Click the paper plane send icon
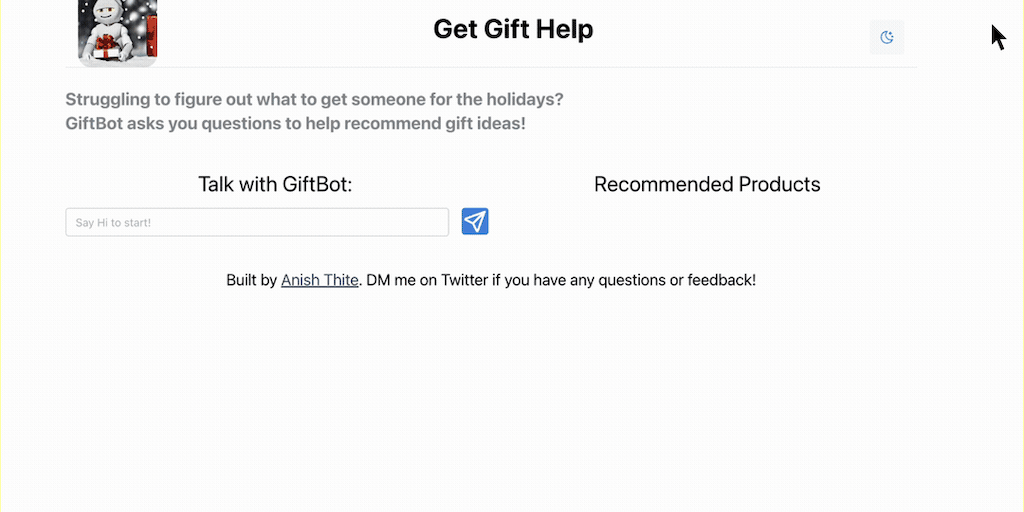This screenshot has height=512, width=1024. point(475,221)
